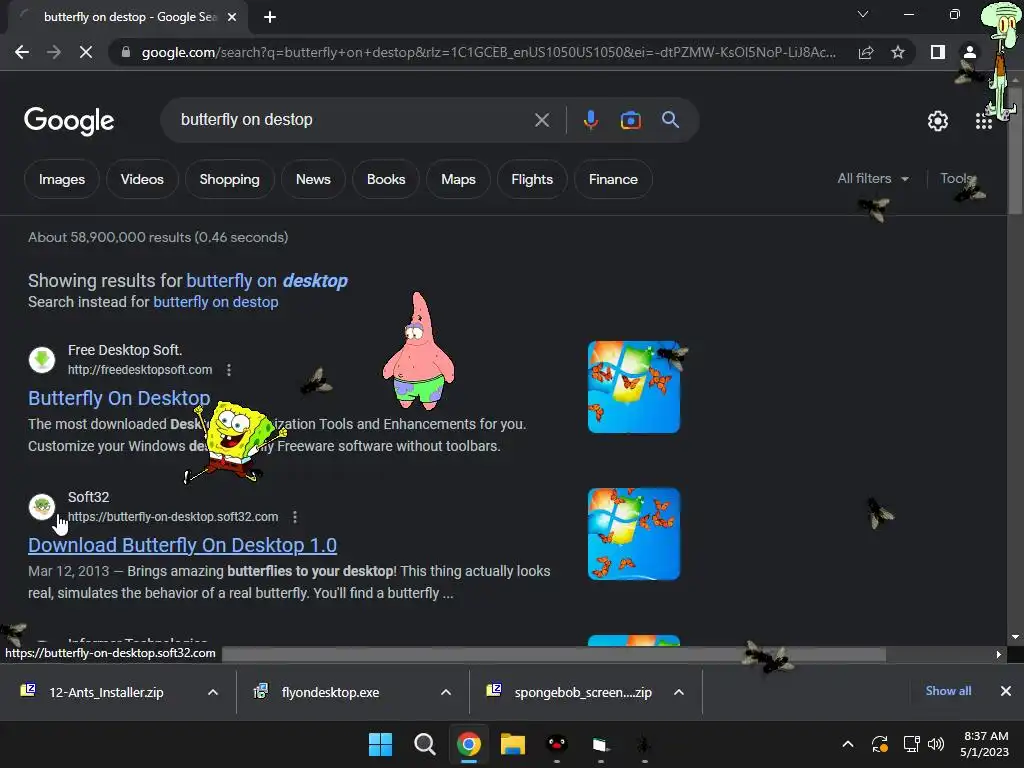
Task: Switch to Chrome in the taskbar
Action: coord(468,744)
